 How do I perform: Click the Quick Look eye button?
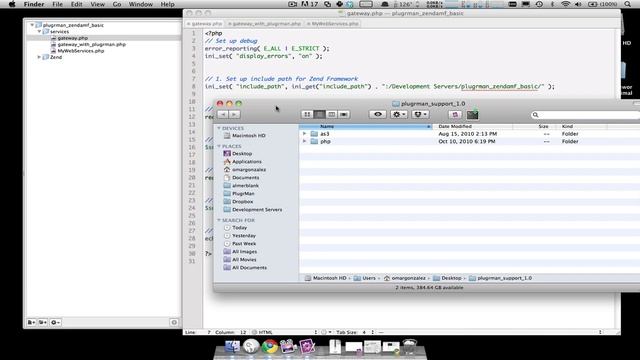pyautogui.click(x=378, y=115)
